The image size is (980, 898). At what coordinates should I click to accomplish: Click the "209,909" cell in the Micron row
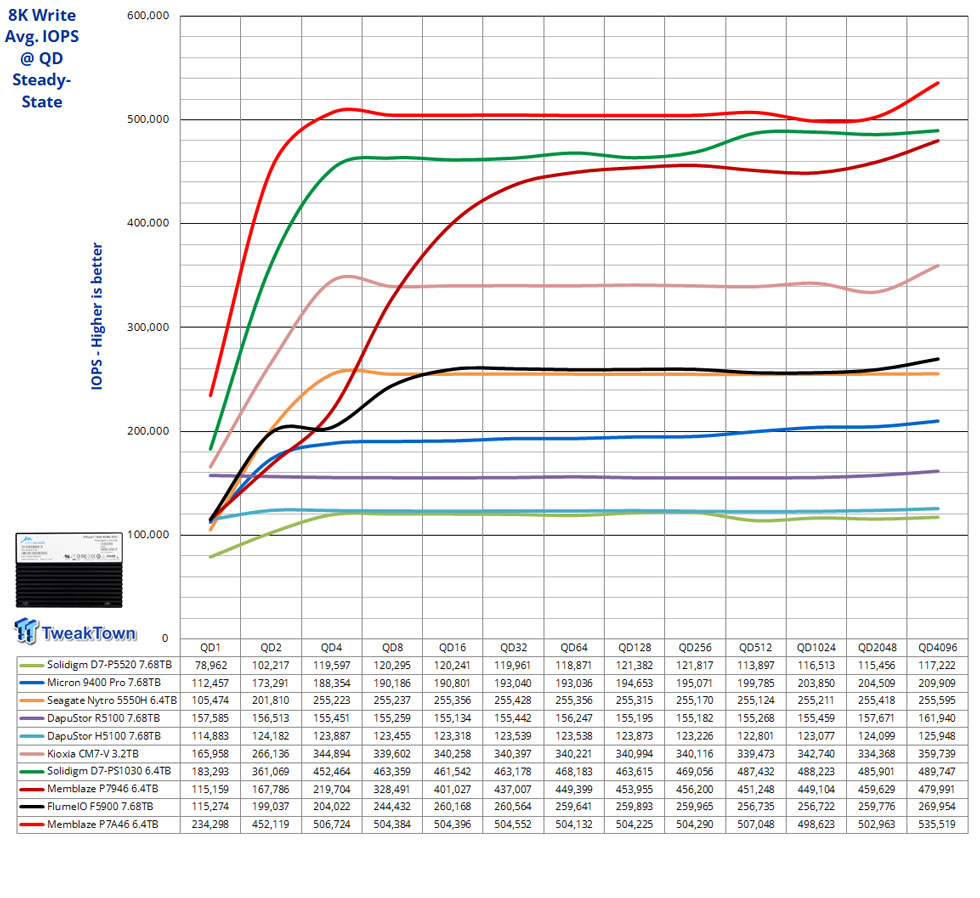(938, 683)
